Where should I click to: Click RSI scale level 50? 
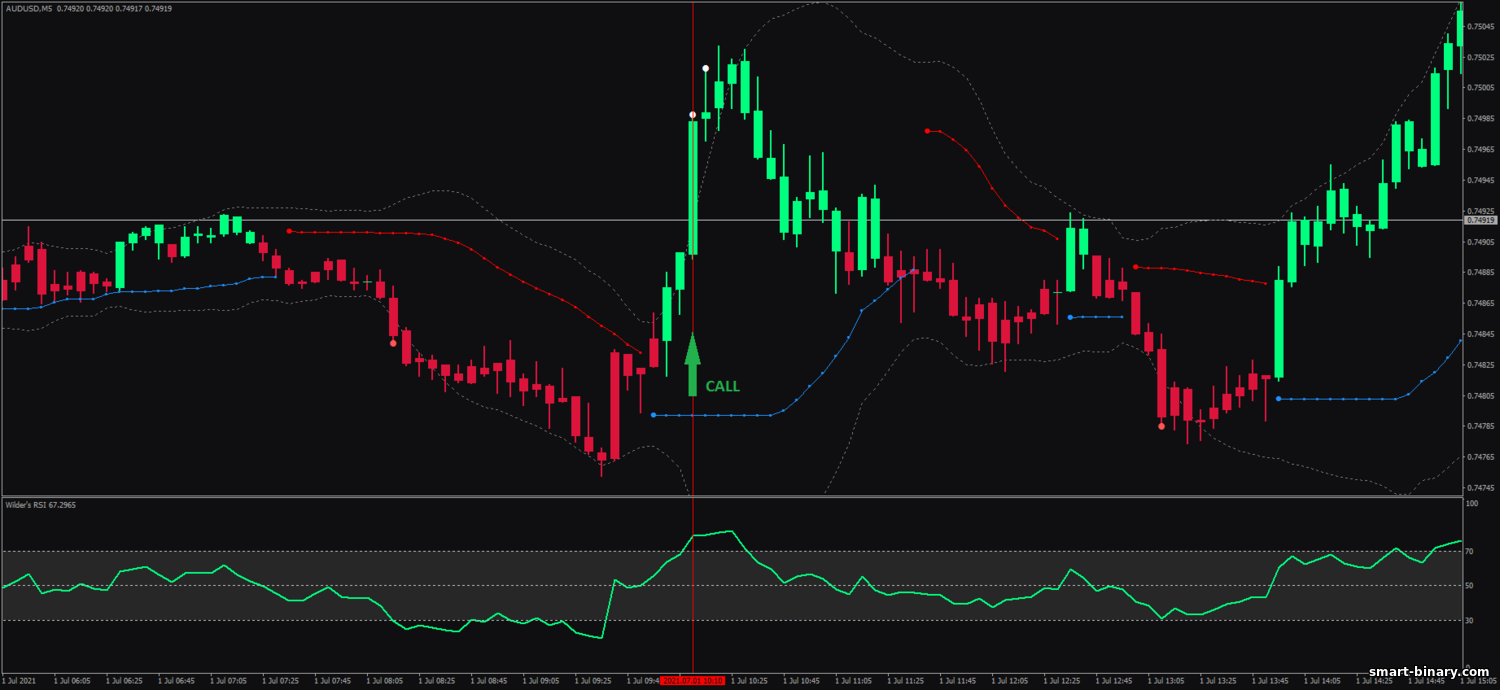(x=1470, y=586)
